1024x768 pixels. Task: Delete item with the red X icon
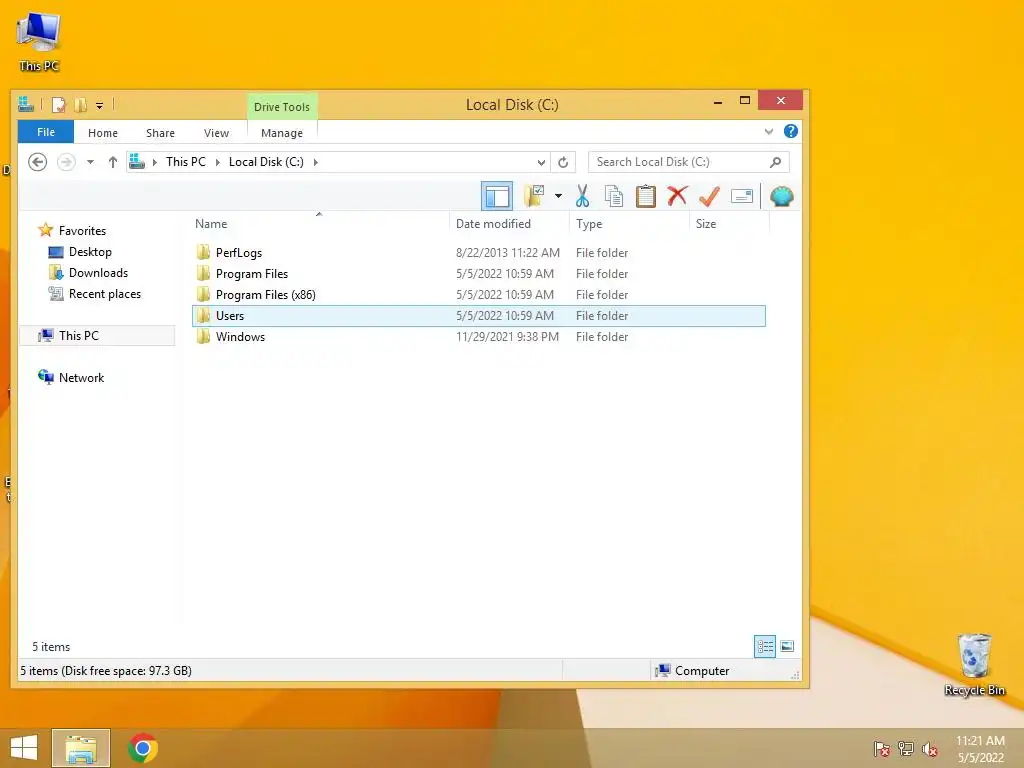point(677,195)
